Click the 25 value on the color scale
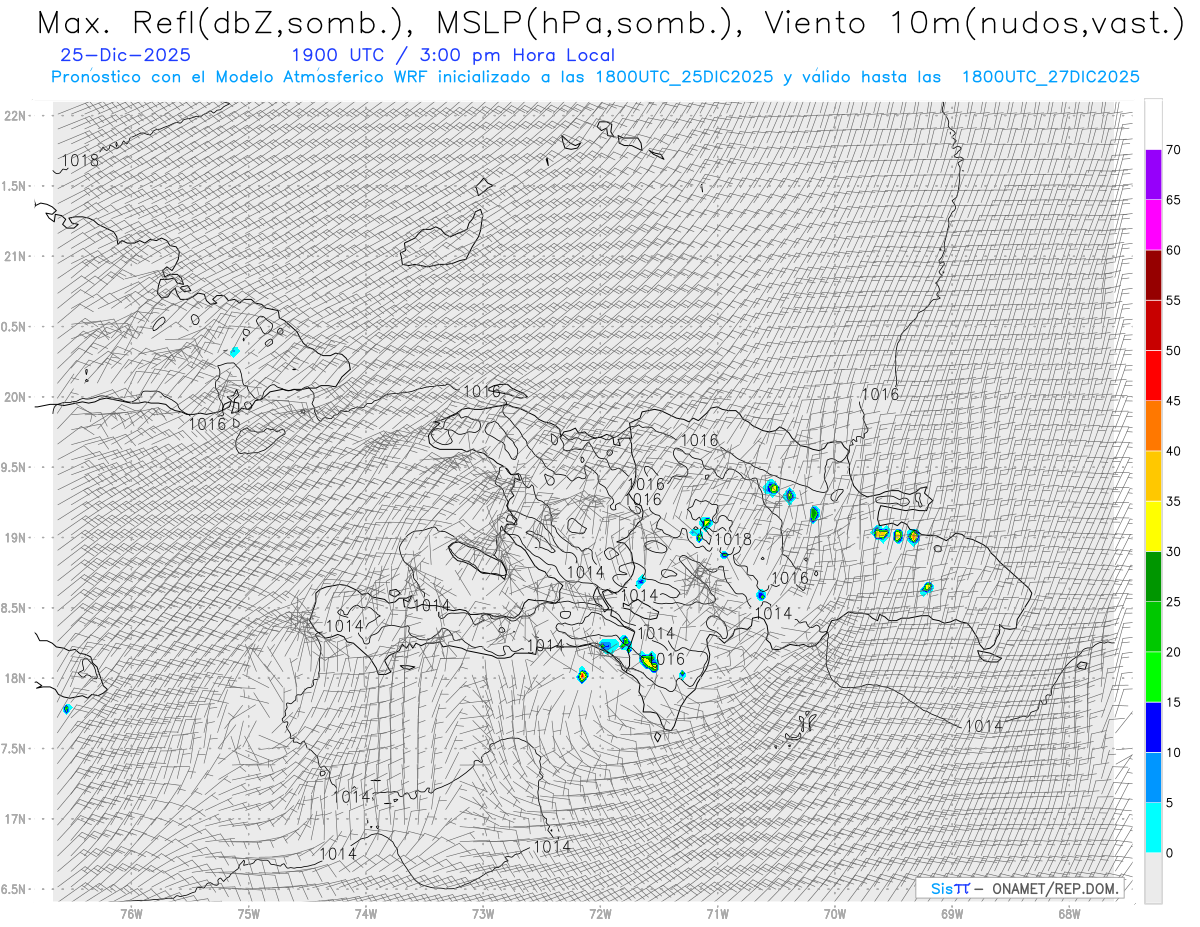This screenshot has height=927, width=1200. coord(1173,602)
